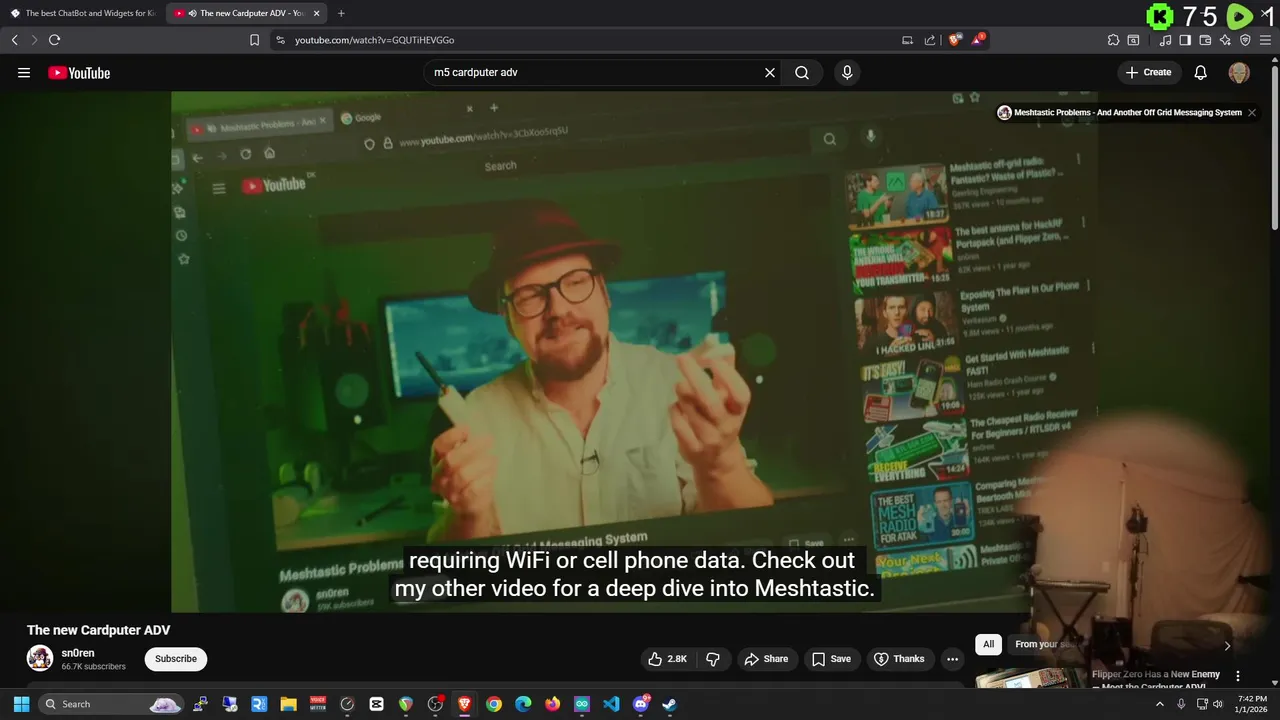Open the Leo AI sparkle icon
Screen dimensions: 1280x720
pyautogui.click(x=1225, y=40)
